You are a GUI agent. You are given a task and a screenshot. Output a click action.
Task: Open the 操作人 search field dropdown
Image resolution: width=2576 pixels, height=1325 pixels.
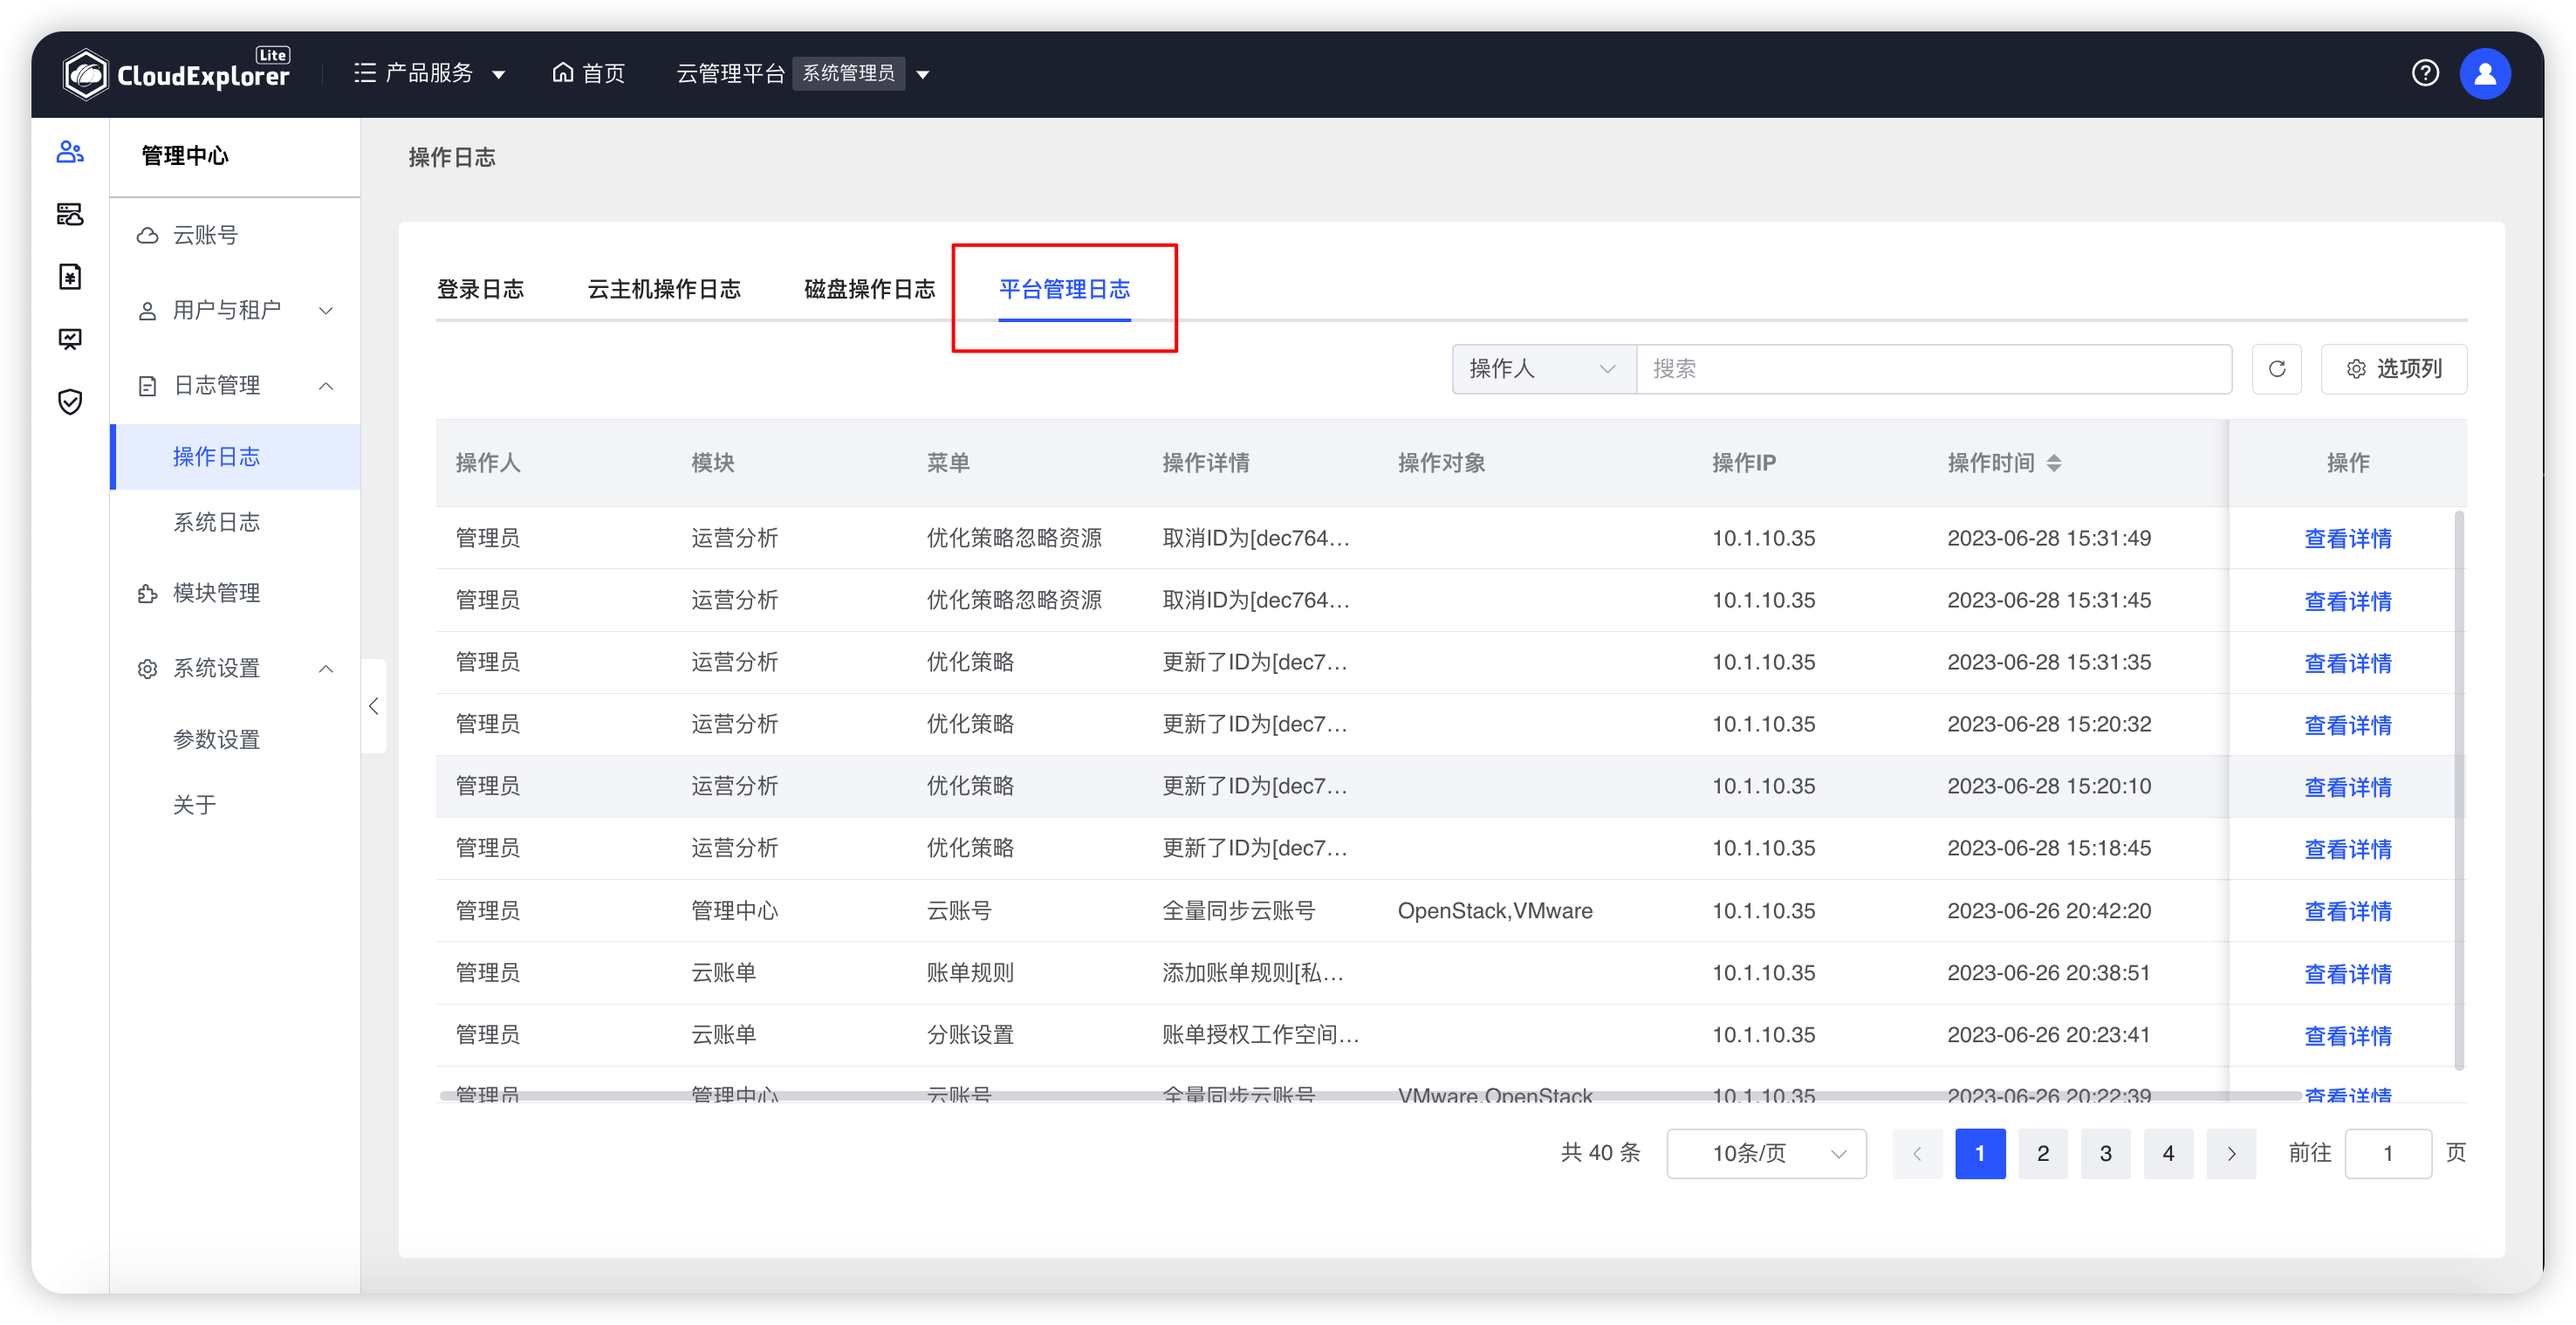pyautogui.click(x=1543, y=369)
